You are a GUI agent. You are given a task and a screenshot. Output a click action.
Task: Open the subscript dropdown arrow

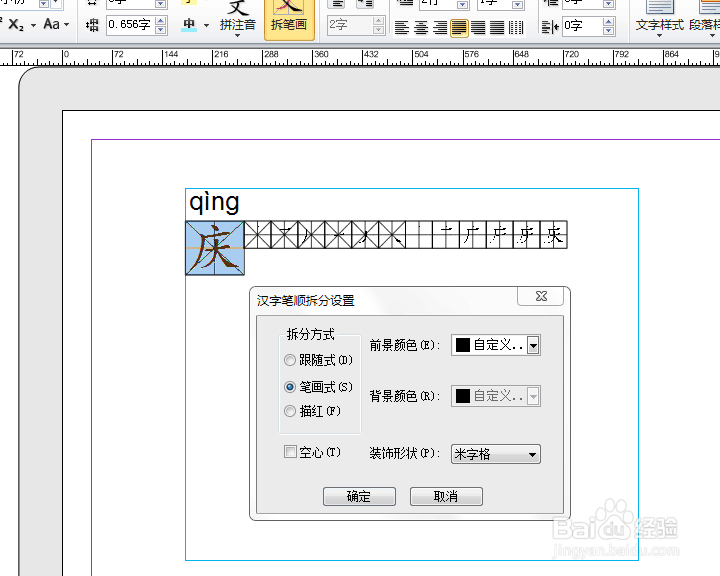click(33, 25)
